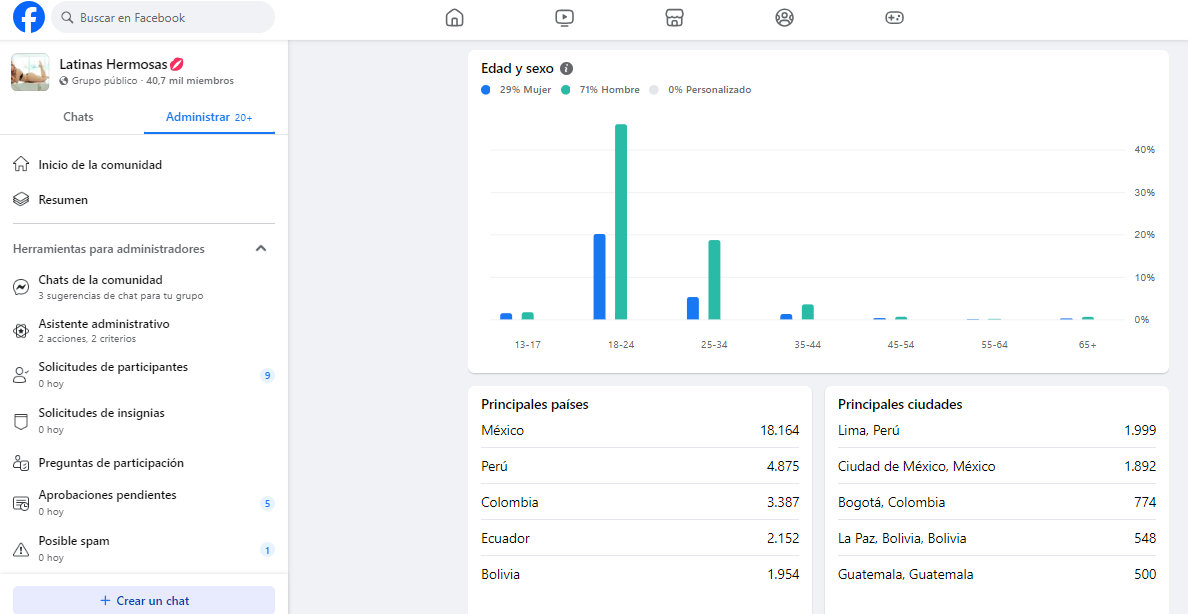Open Posible spam item

[144, 549]
